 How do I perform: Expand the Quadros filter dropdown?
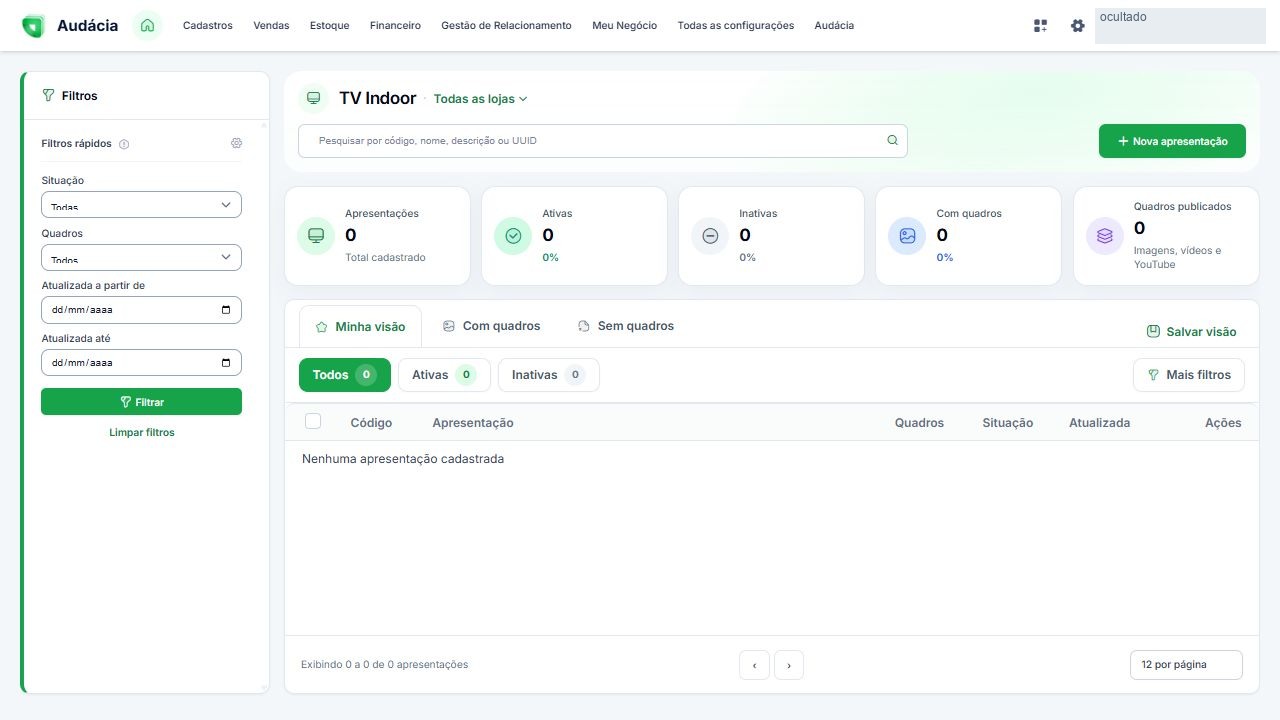pyautogui.click(x=141, y=257)
